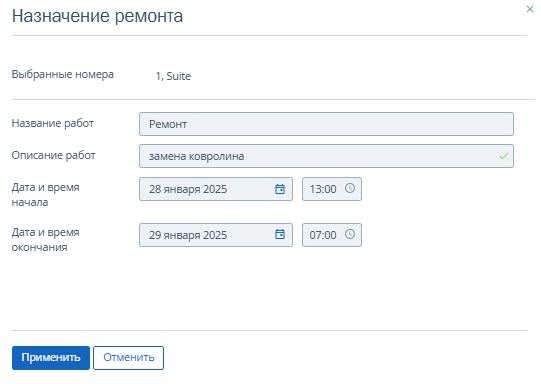Set the start time field 13:00
Screen dimensions: 541x384
point(332,189)
